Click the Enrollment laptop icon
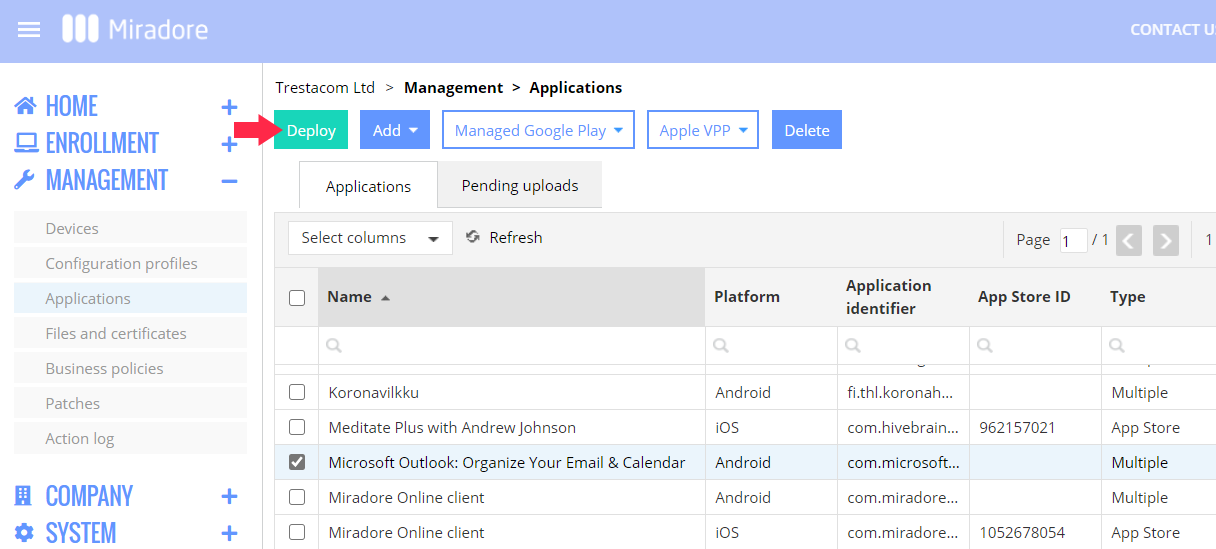This screenshot has height=549, width=1216. click(x=26, y=143)
